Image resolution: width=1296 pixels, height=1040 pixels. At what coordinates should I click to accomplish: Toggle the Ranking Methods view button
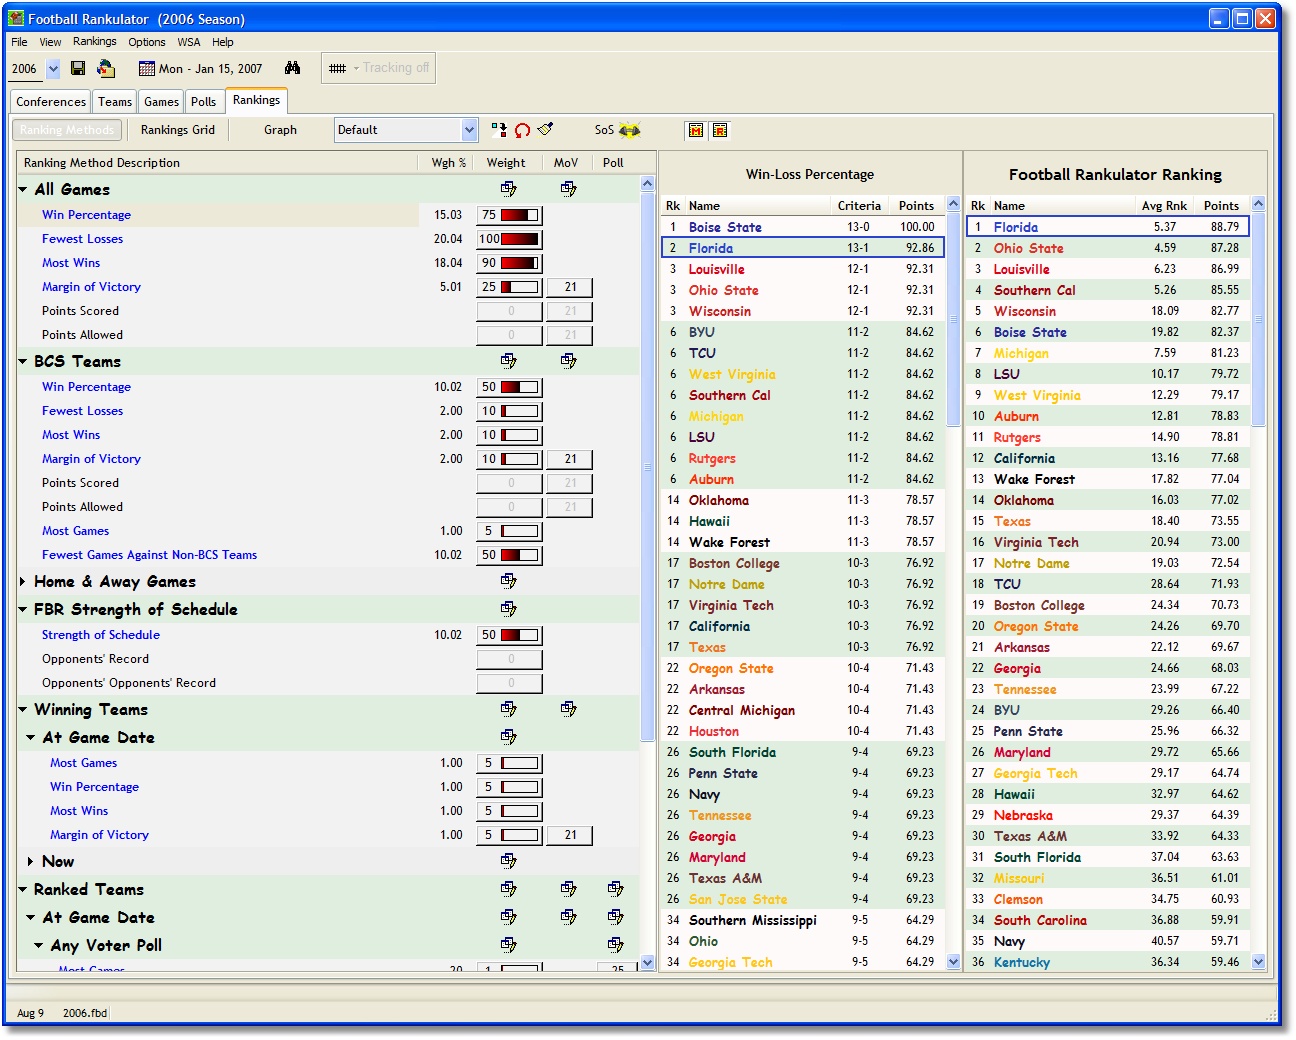[x=67, y=130]
